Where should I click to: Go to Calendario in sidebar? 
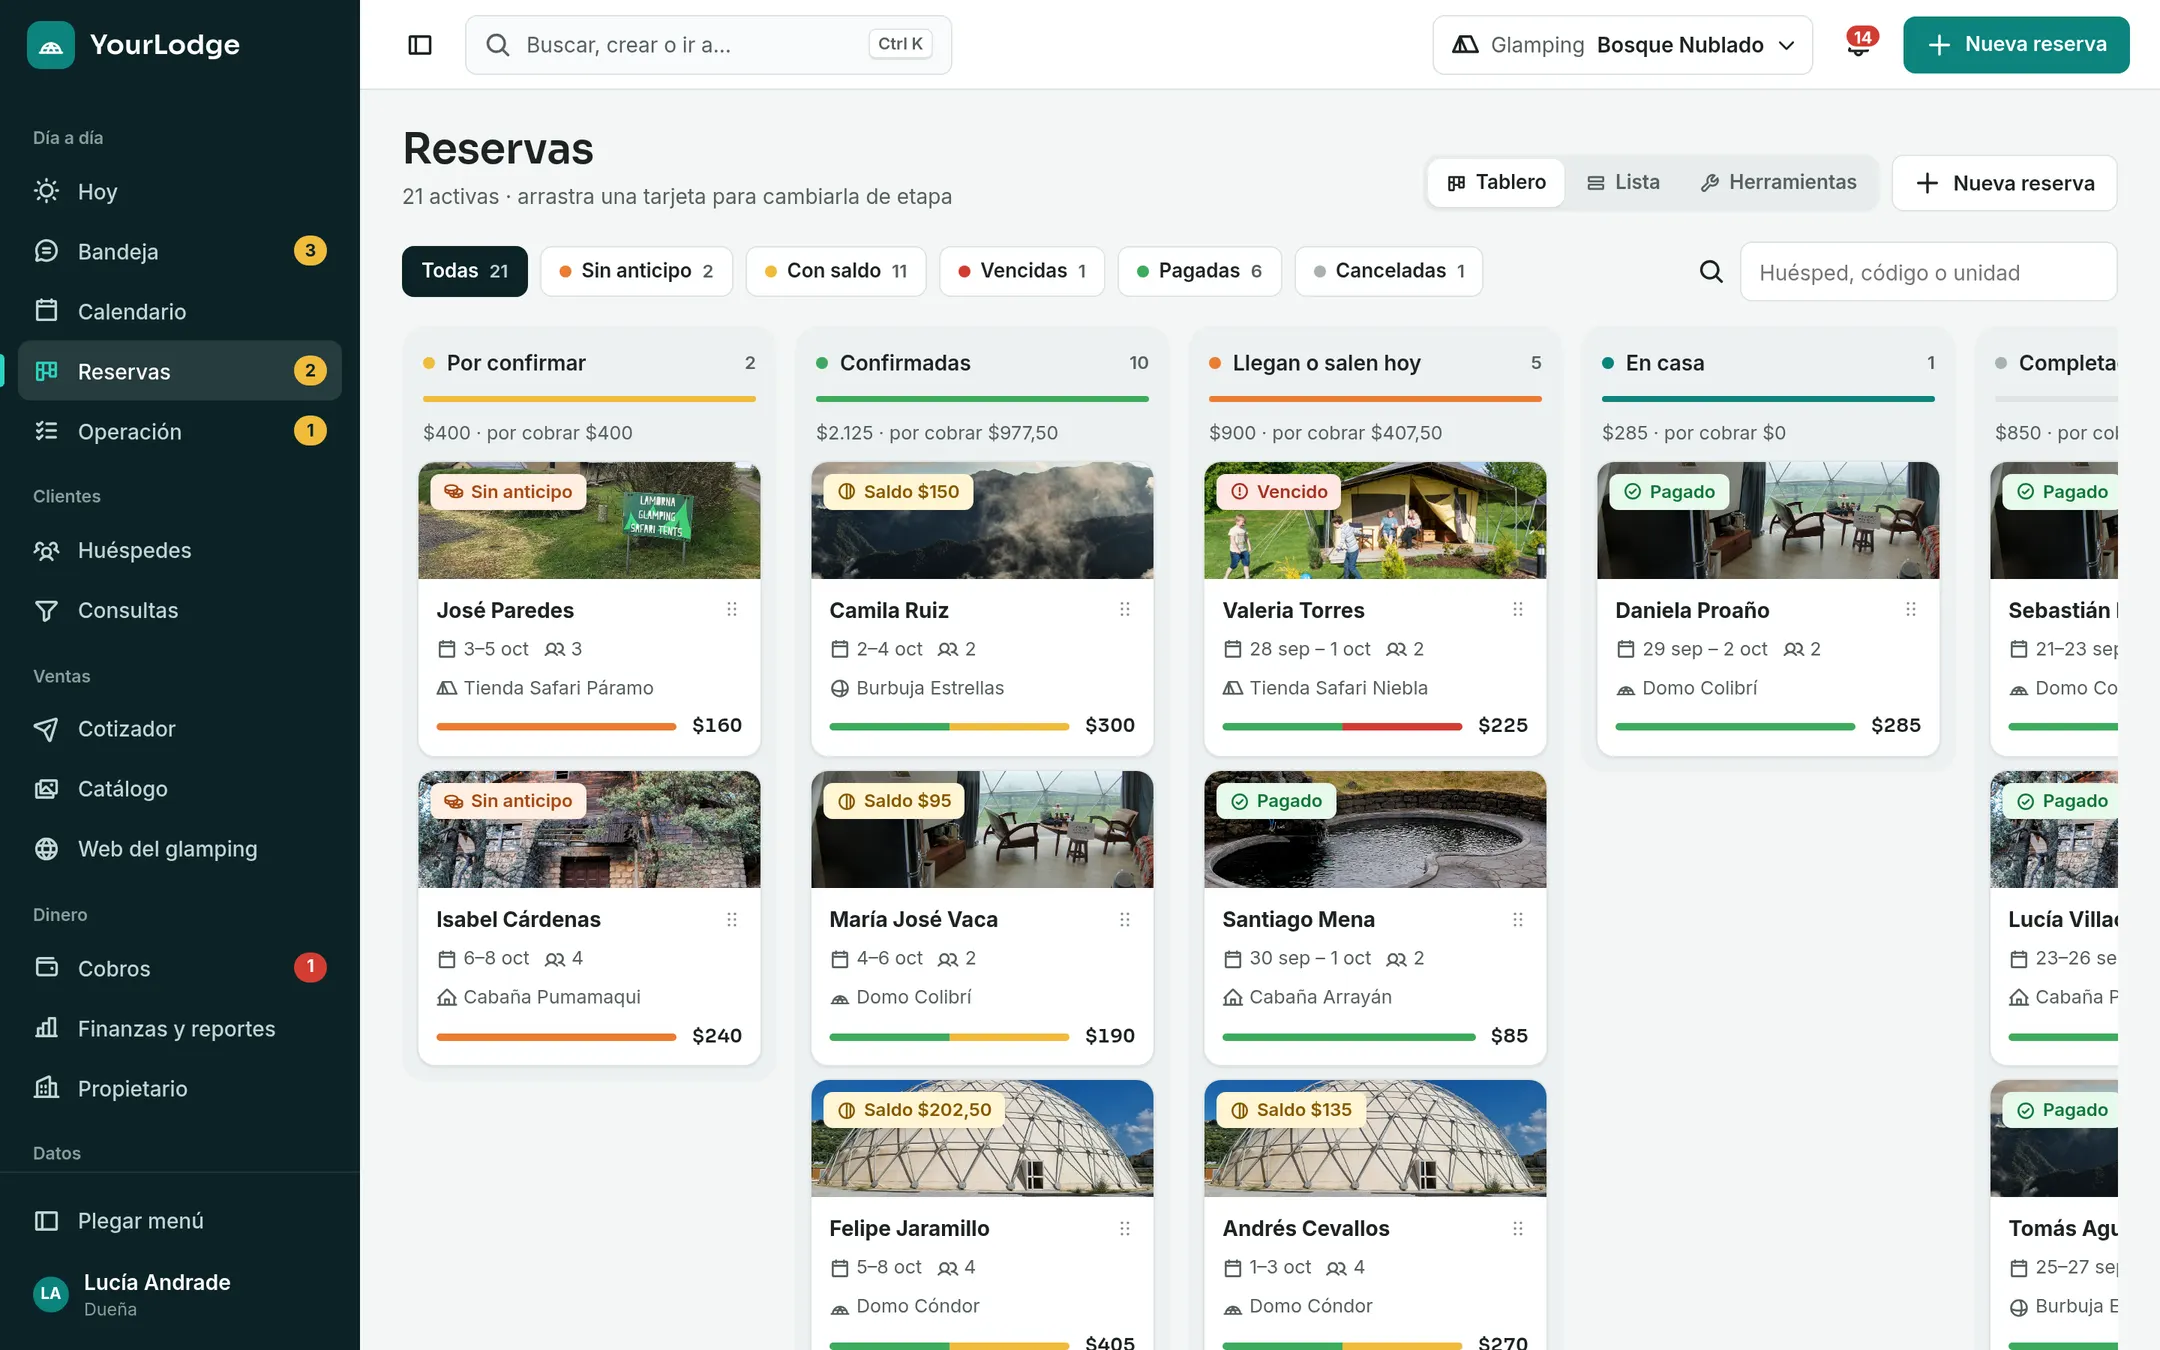click(180, 311)
